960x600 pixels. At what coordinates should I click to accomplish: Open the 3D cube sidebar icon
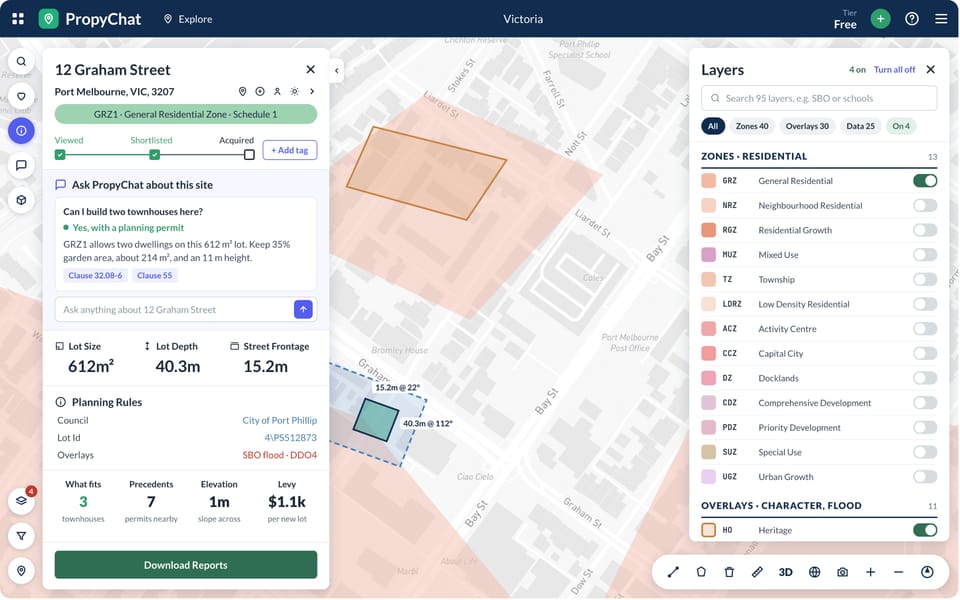21,200
